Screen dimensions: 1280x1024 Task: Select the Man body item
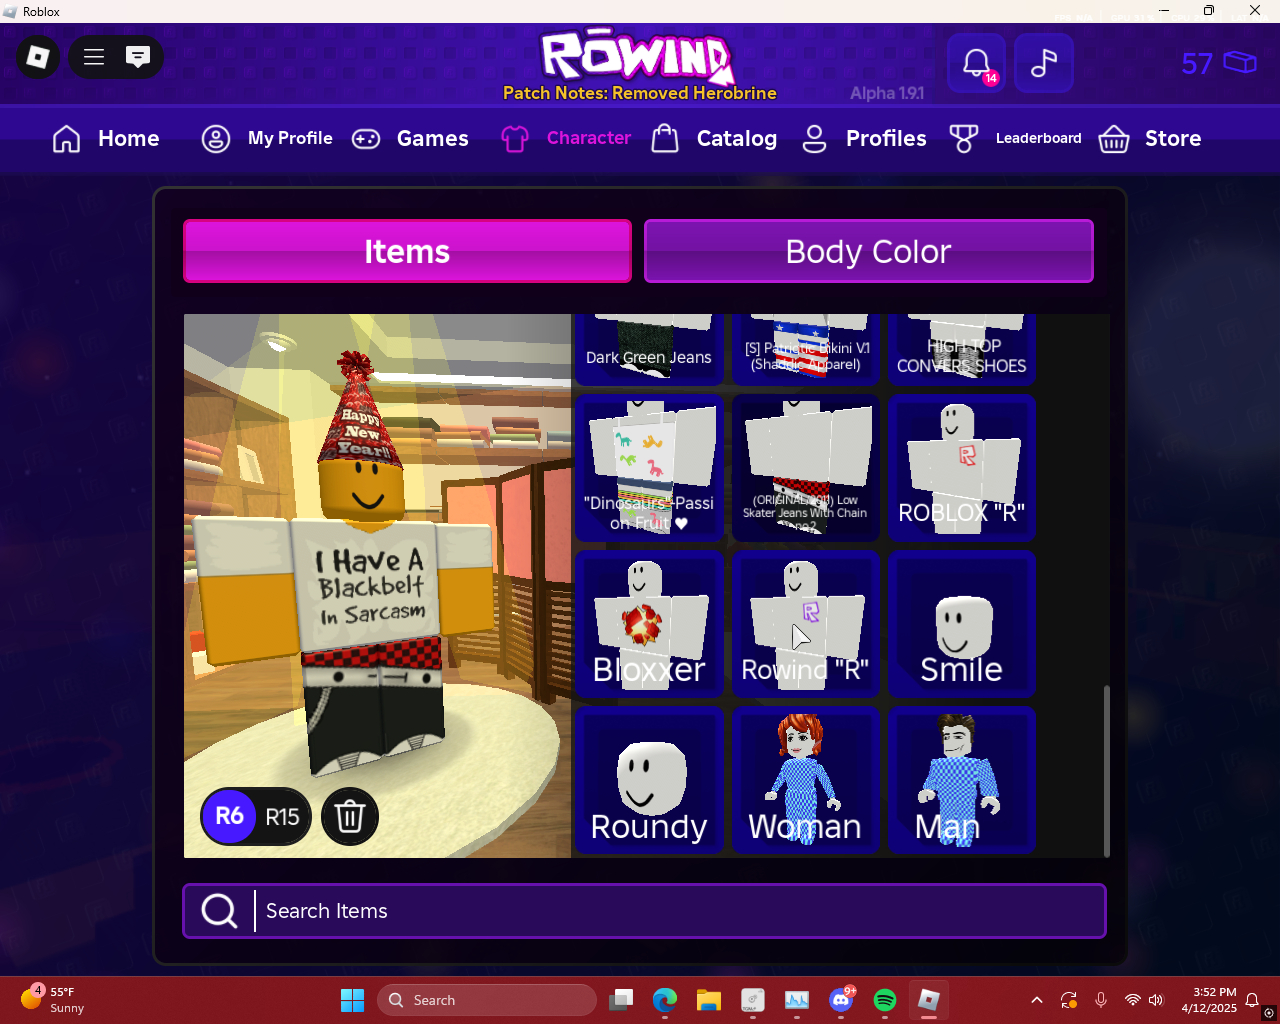click(961, 780)
